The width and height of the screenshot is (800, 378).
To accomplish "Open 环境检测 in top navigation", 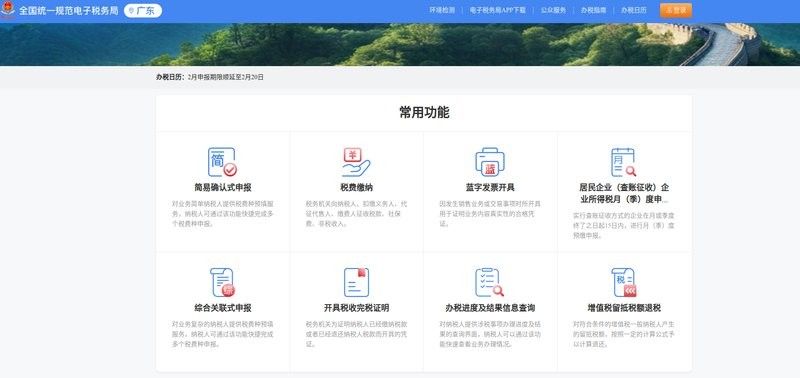I will coord(442,10).
